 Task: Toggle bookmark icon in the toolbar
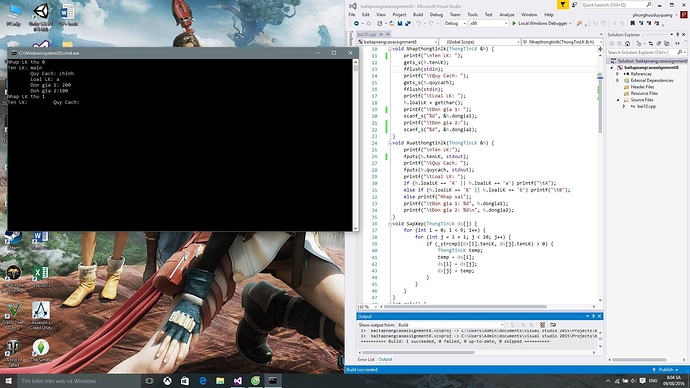point(633,23)
